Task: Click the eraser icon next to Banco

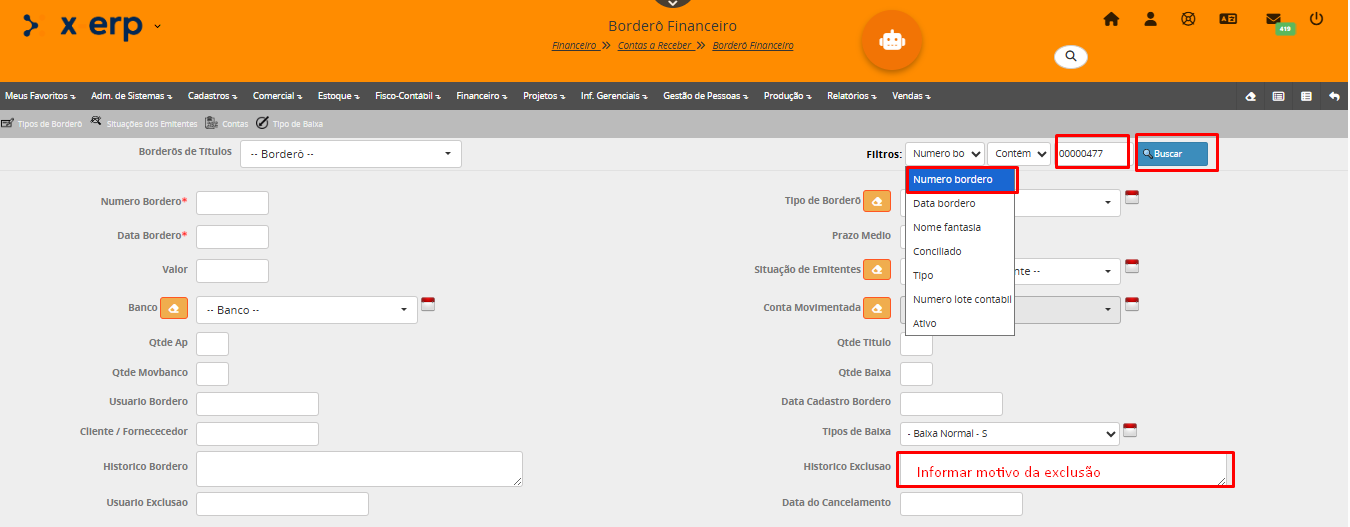Action: pos(174,309)
